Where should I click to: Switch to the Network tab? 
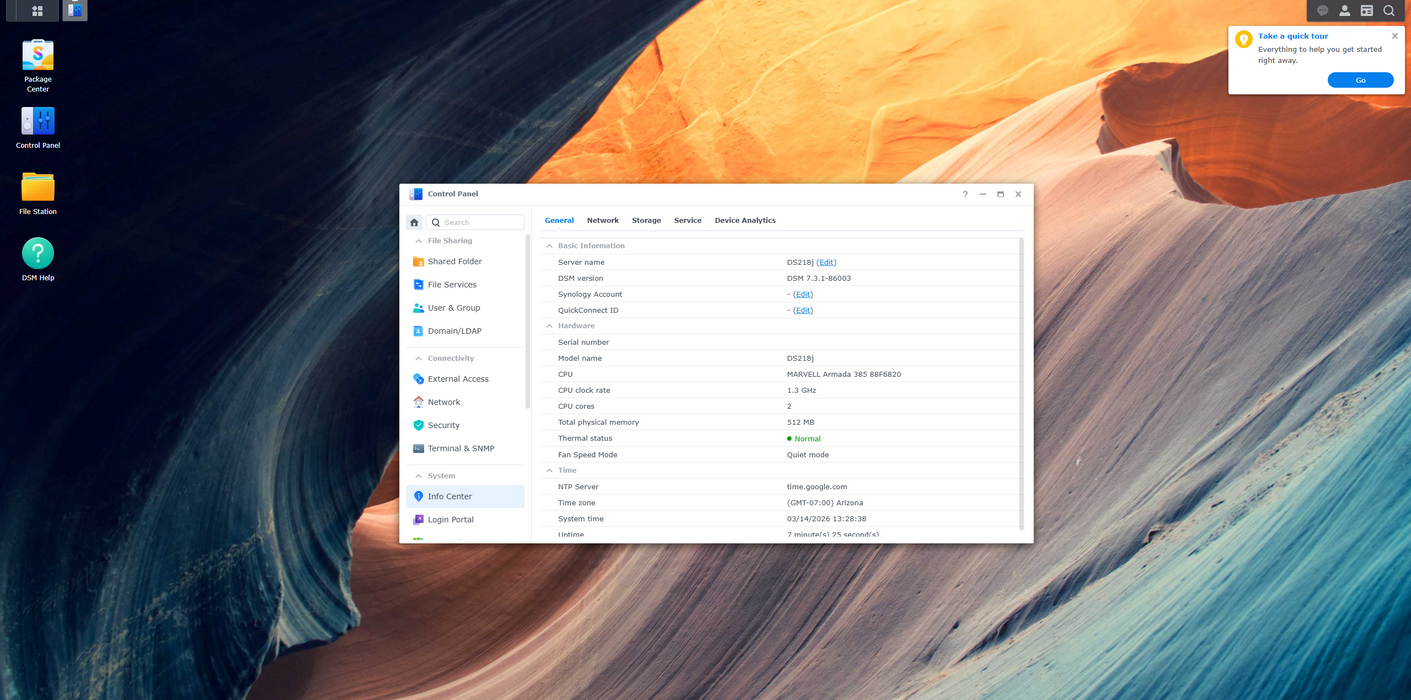coord(602,221)
